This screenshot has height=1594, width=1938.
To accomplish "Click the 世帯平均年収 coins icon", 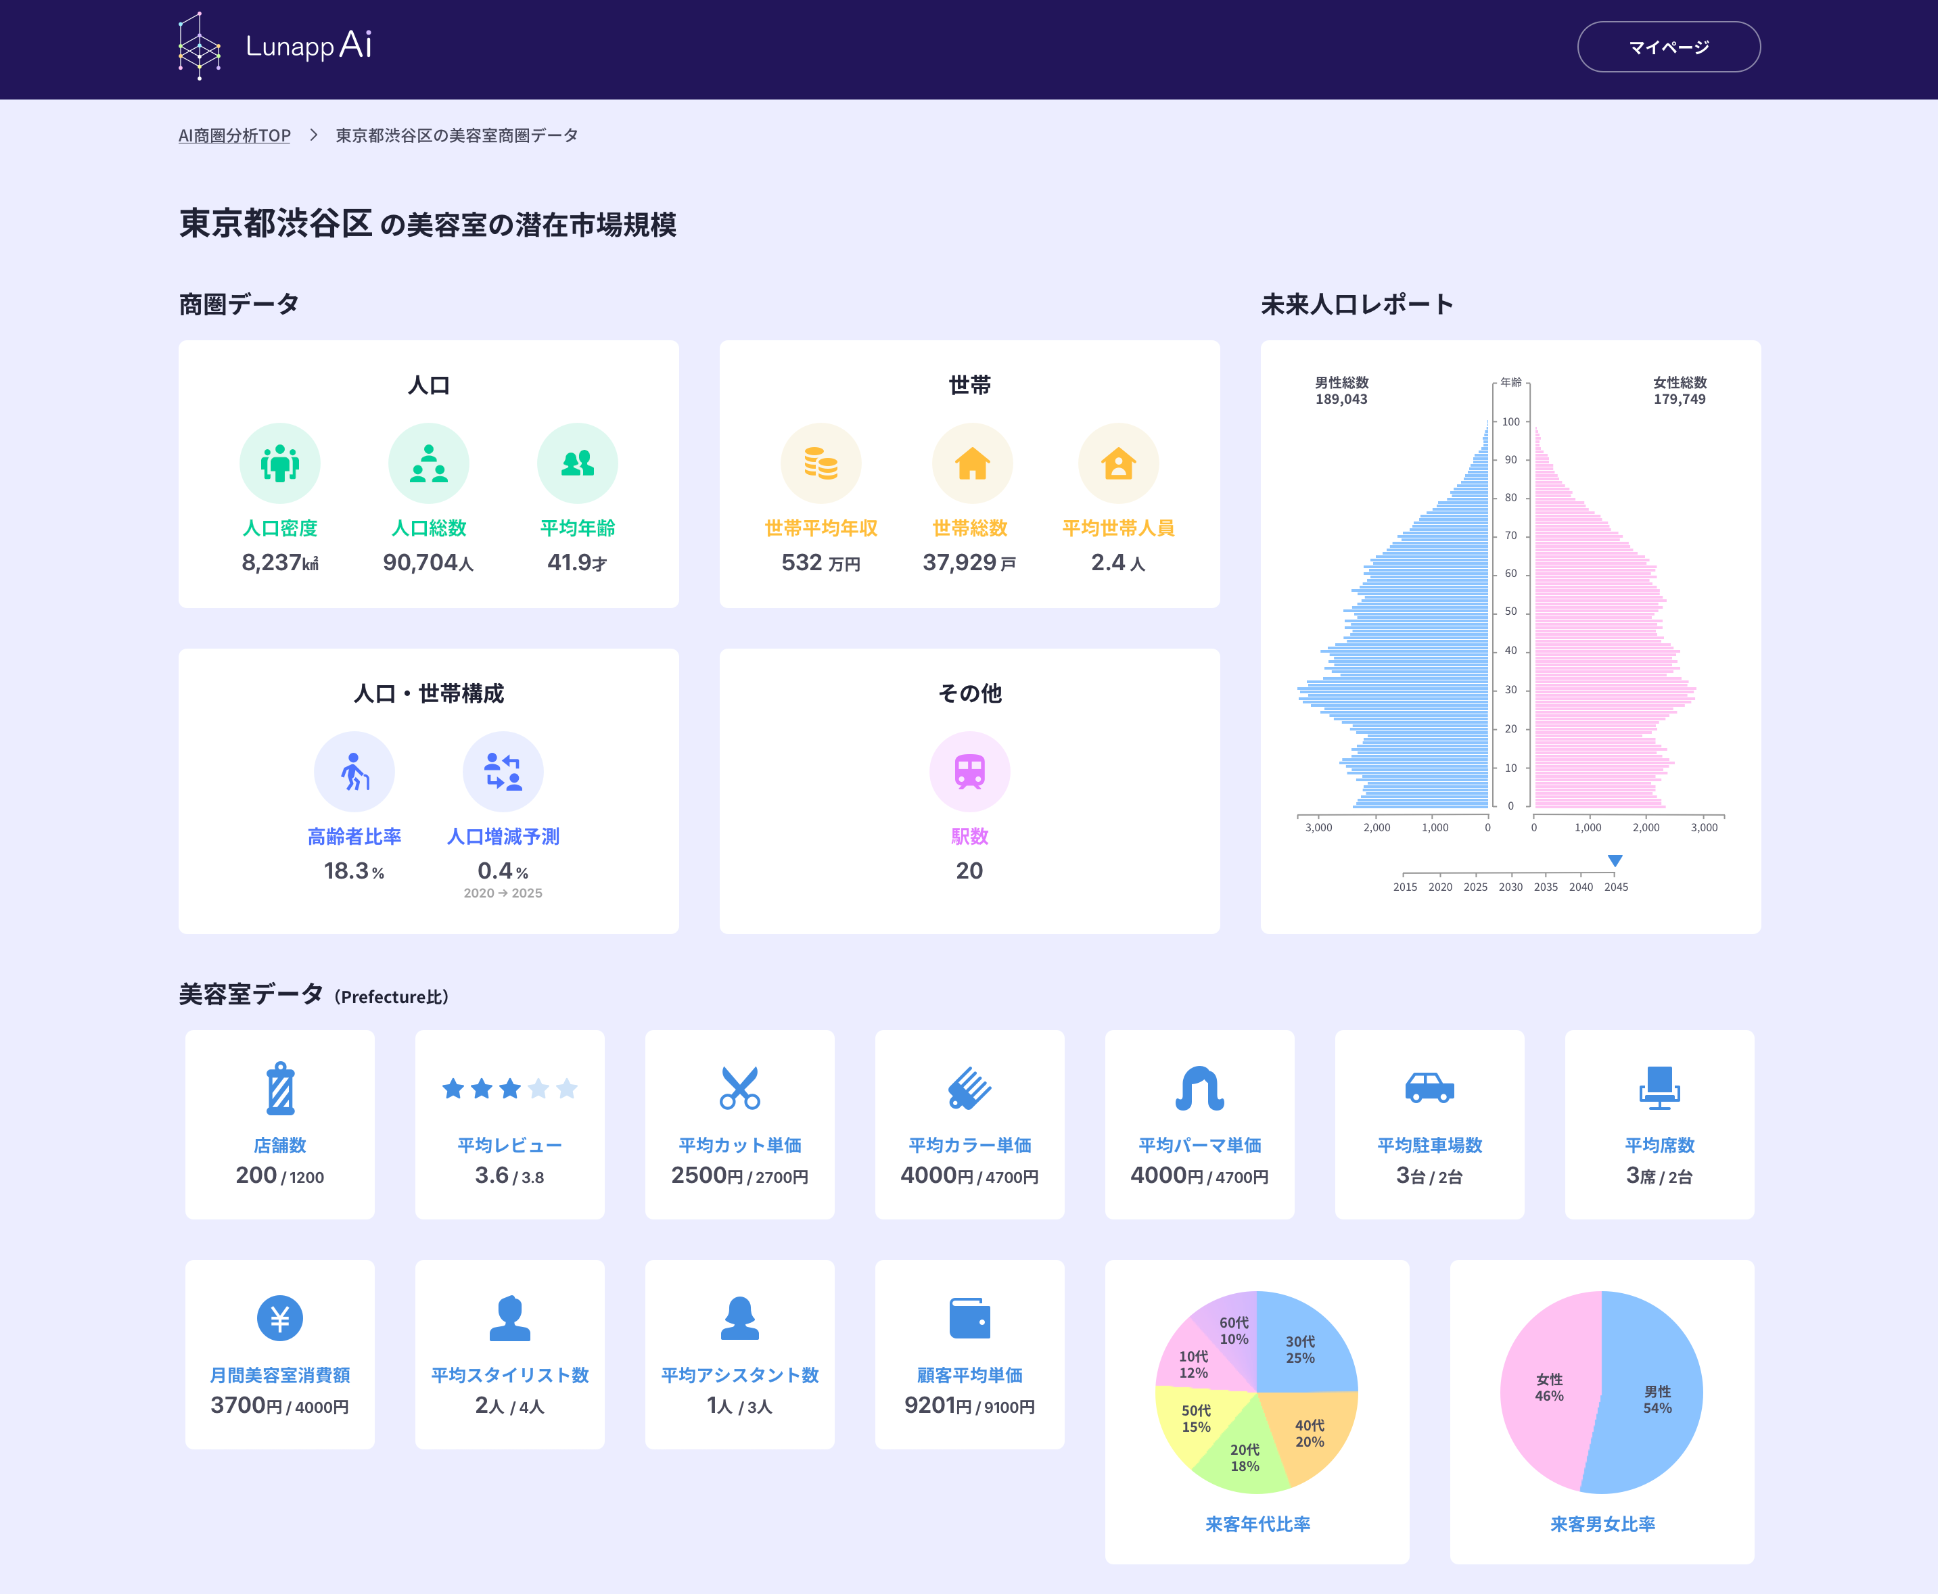I will [x=820, y=463].
